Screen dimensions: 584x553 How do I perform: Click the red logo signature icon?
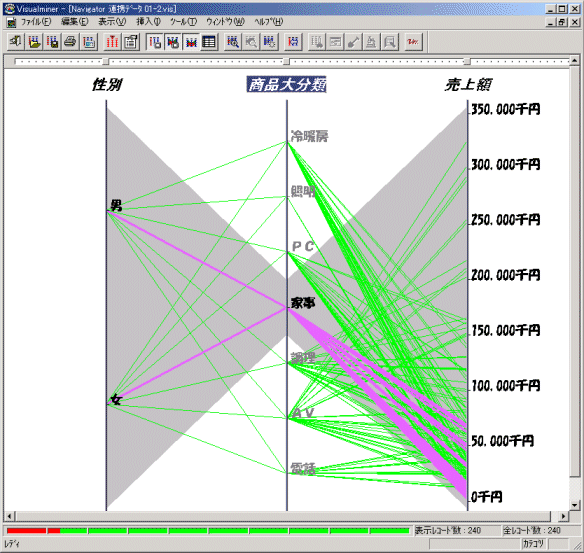tap(413, 41)
